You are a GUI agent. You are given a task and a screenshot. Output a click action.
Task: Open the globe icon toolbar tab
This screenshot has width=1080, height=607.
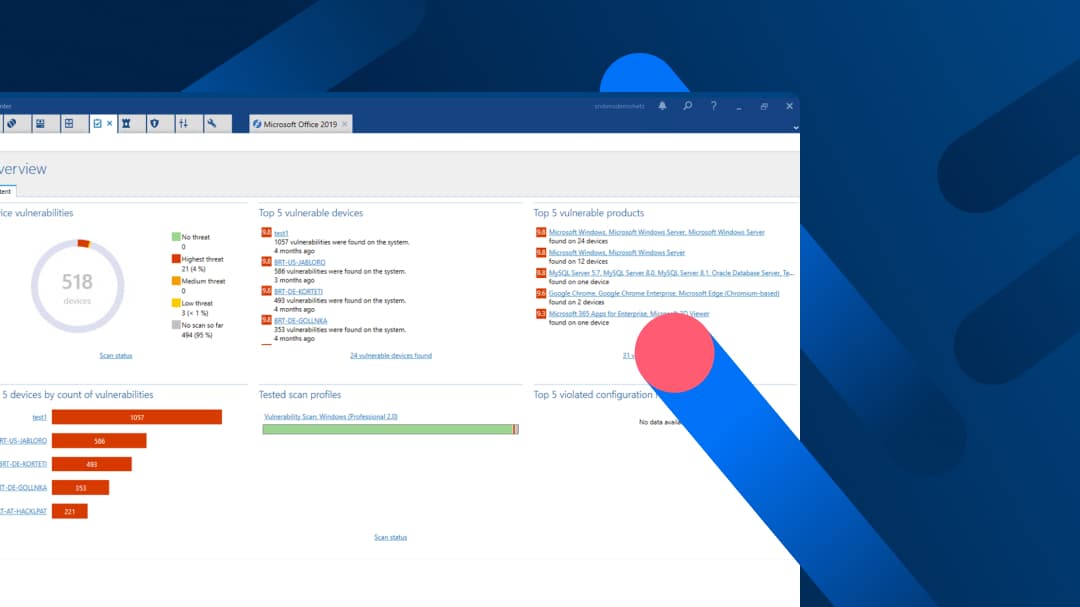pos(12,124)
